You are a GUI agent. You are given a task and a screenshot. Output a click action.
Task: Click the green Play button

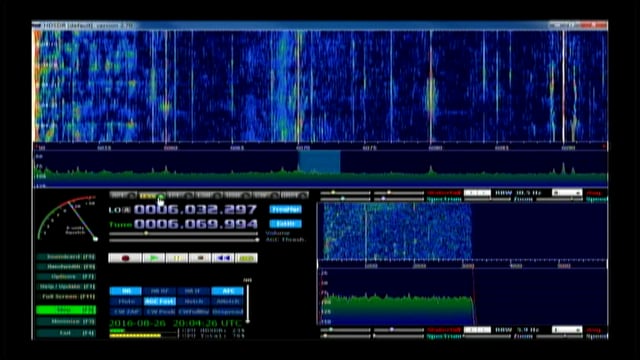(x=154, y=258)
